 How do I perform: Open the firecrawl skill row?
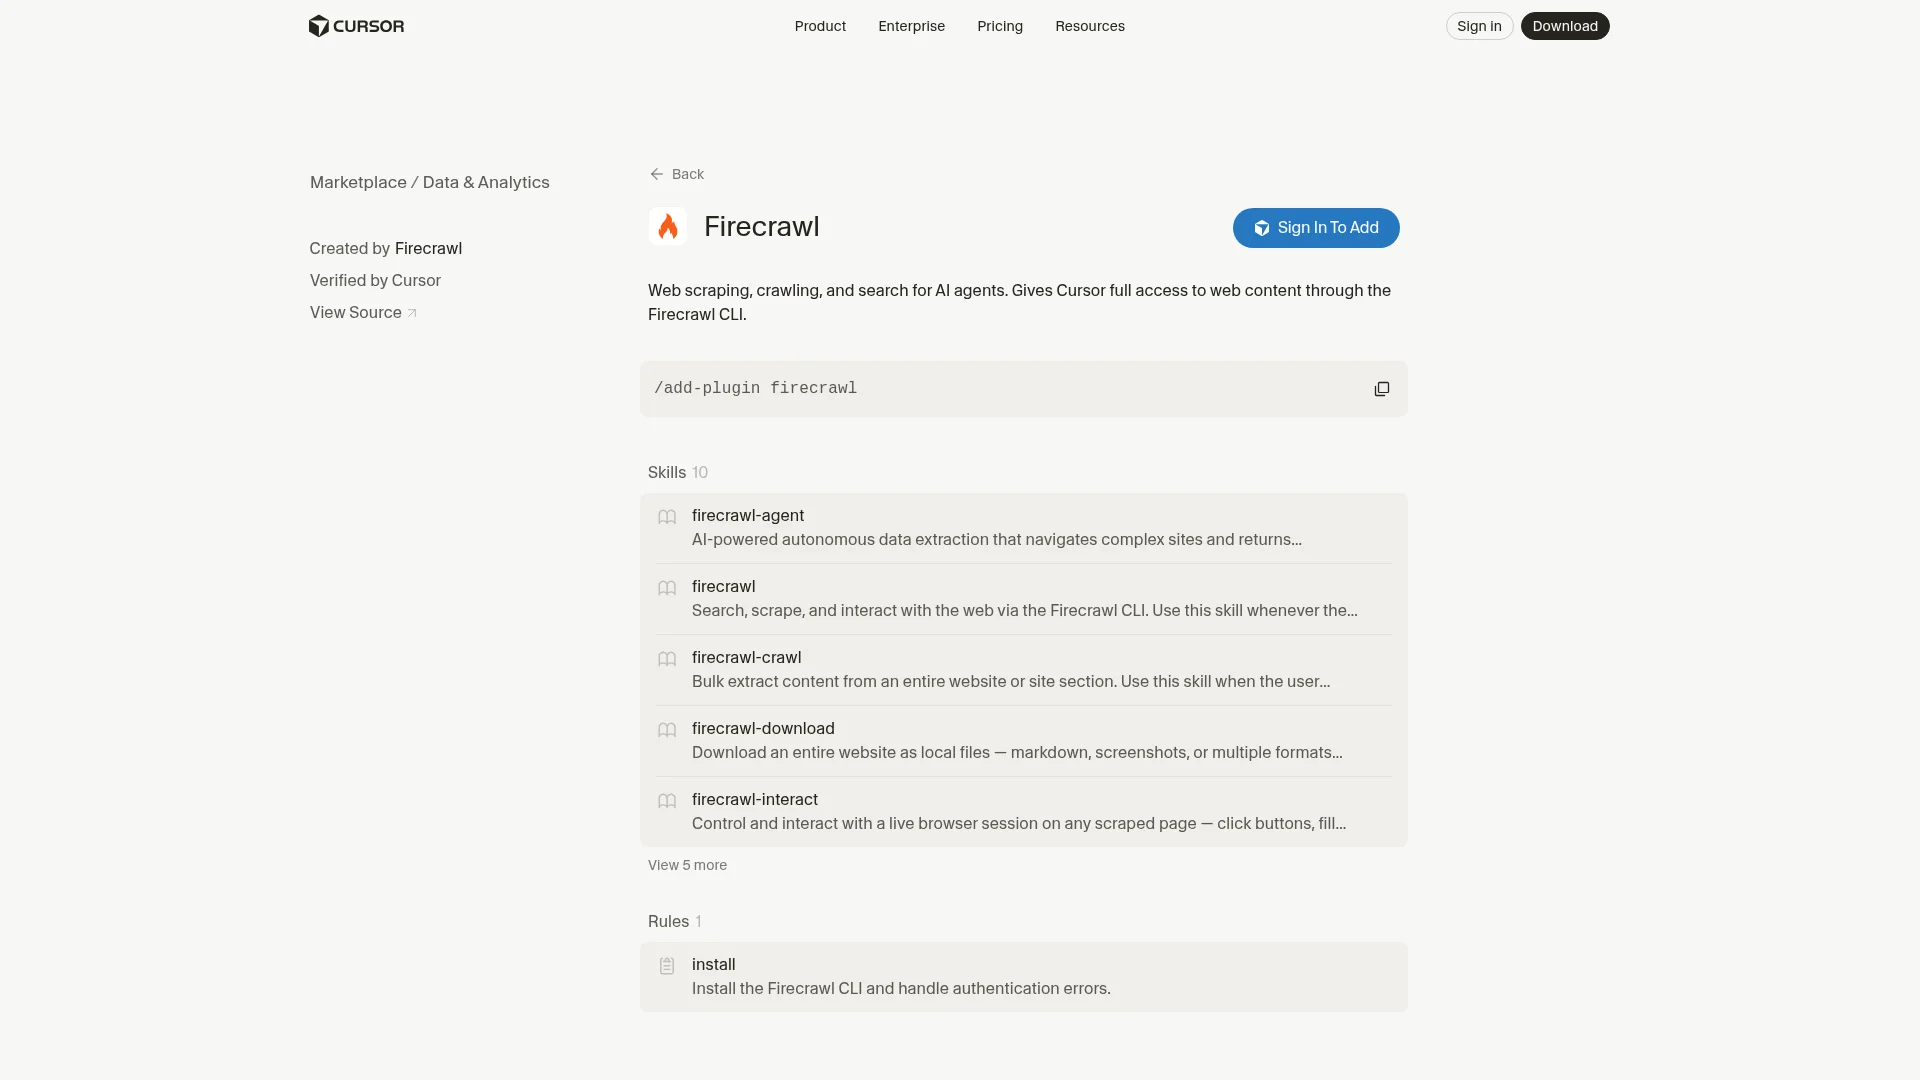tap(1023, 599)
